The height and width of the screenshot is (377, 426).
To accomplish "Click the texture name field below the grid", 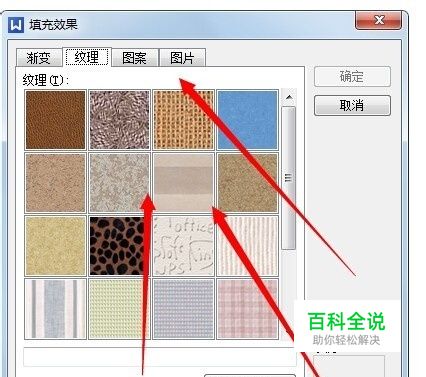I will 160,357.
